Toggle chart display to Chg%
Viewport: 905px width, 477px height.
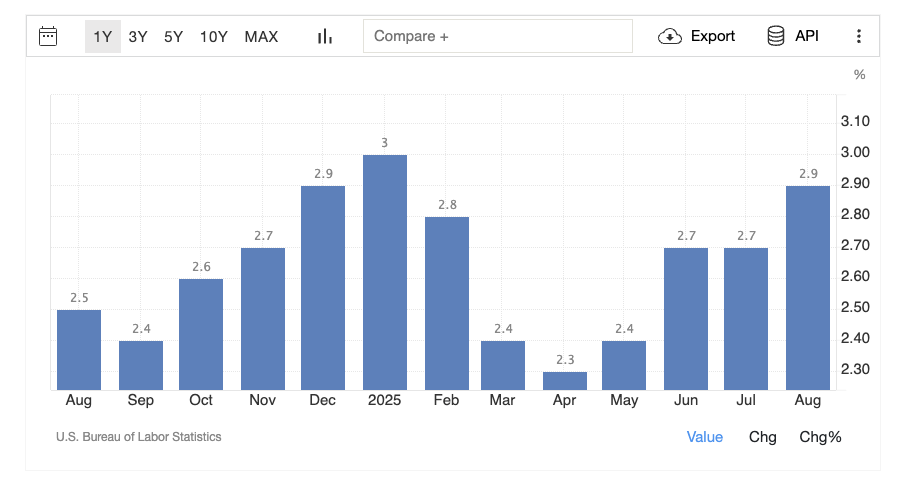pyautogui.click(x=820, y=437)
